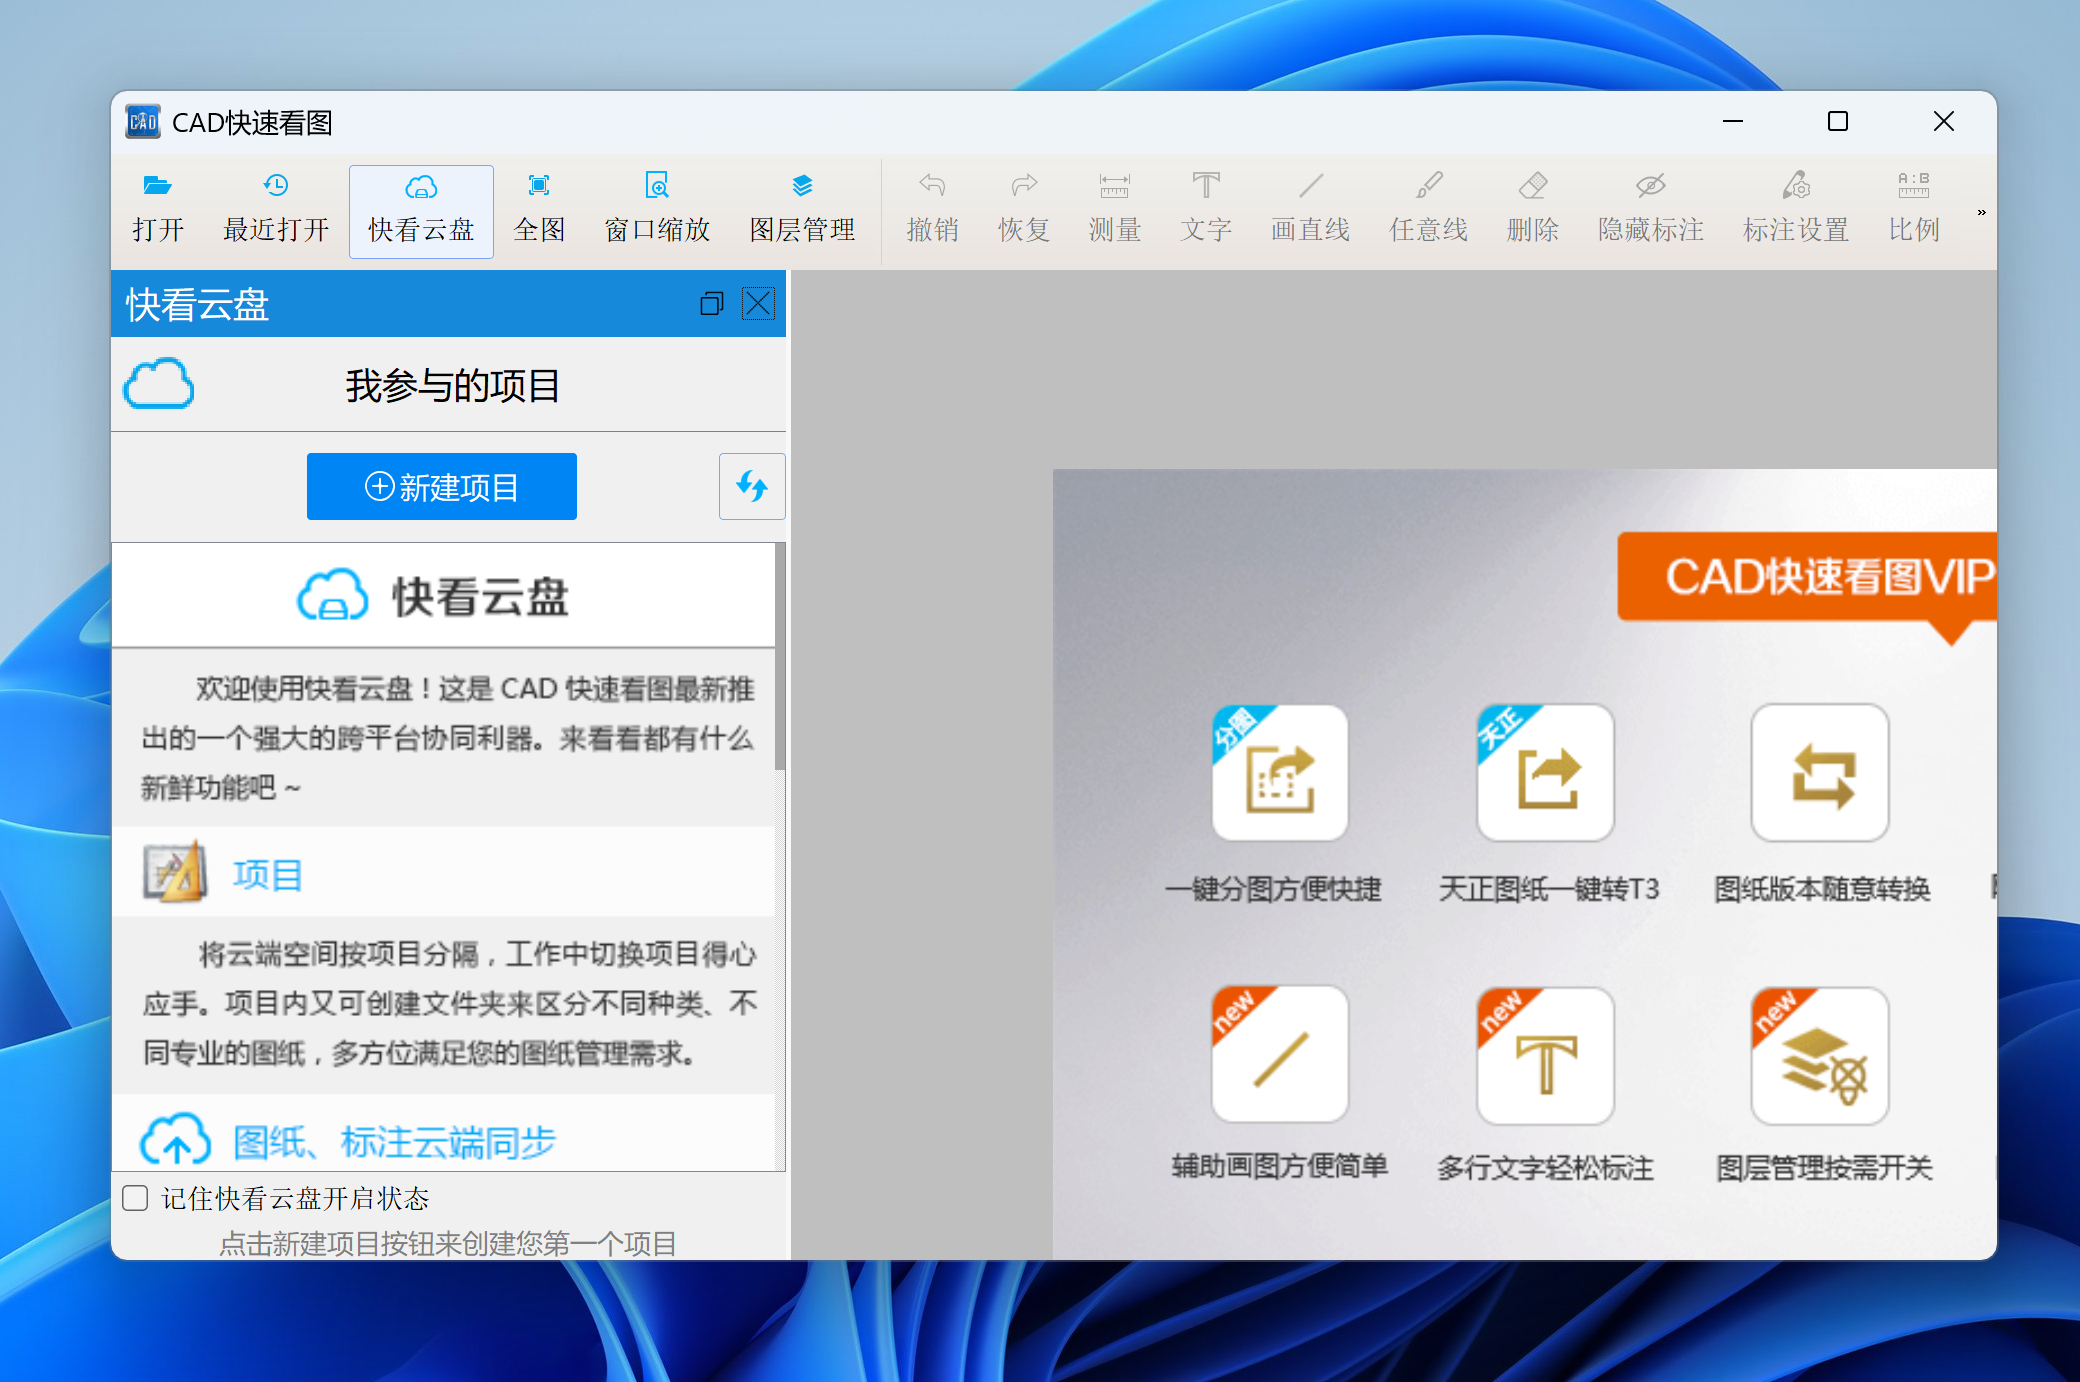
Task: Click the 辅助画图方便简单 line icon
Action: point(1280,1055)
